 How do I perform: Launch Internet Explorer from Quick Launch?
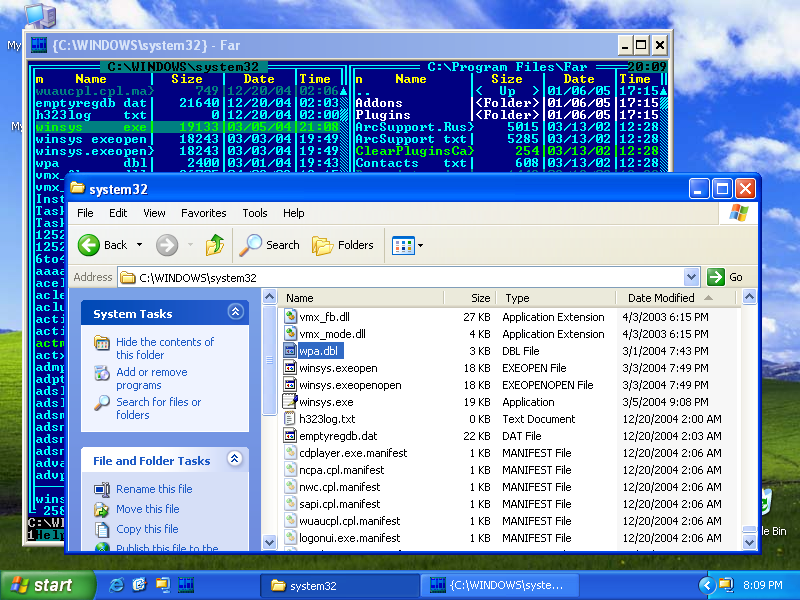point(116,585)
